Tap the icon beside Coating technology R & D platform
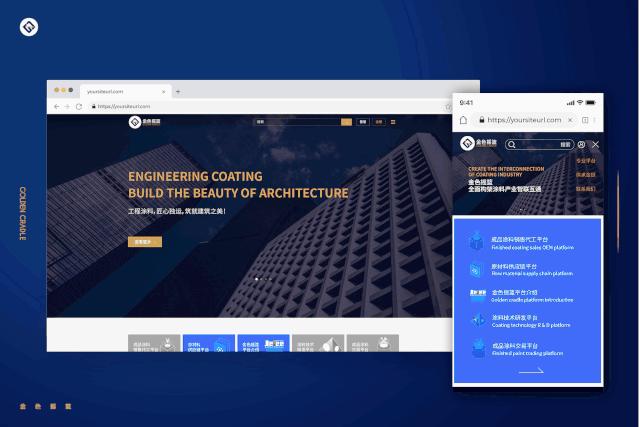Image resolution: width=639 pixels, height=427 pixels. coord(477,321)
